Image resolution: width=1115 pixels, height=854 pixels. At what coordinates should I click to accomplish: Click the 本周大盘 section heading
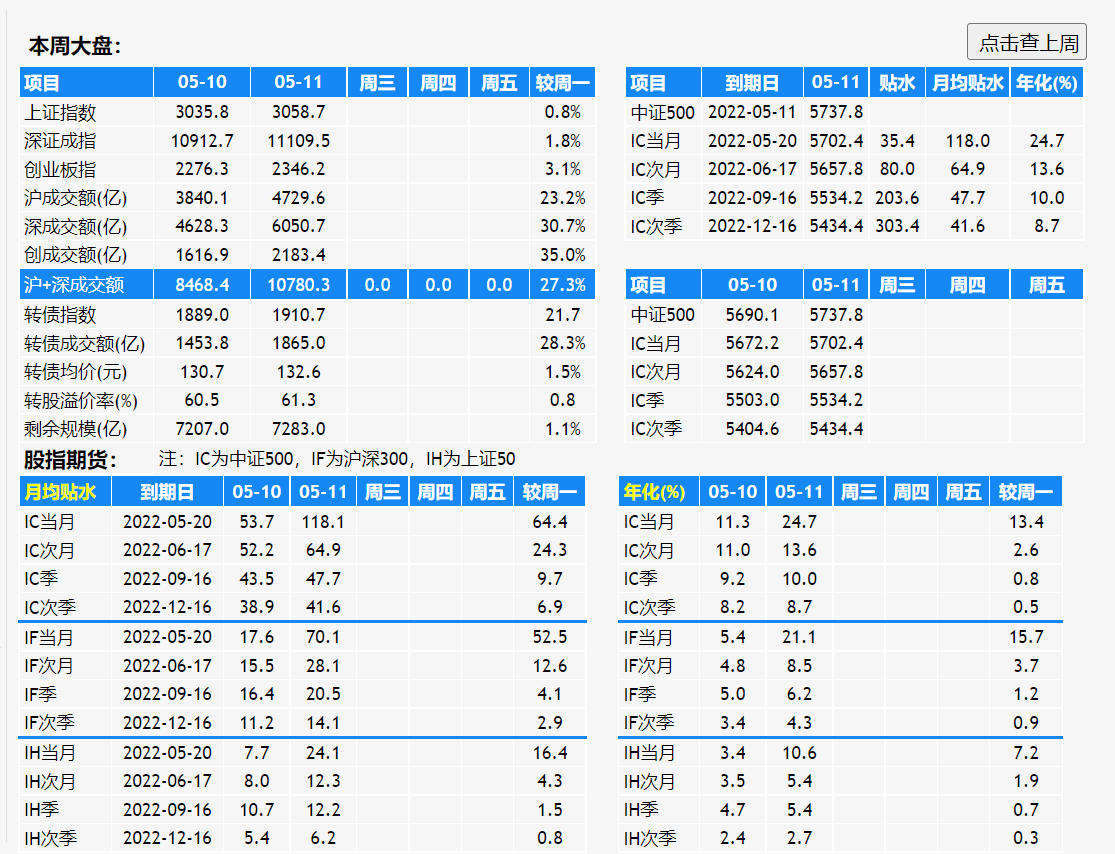tap(74, 46)
